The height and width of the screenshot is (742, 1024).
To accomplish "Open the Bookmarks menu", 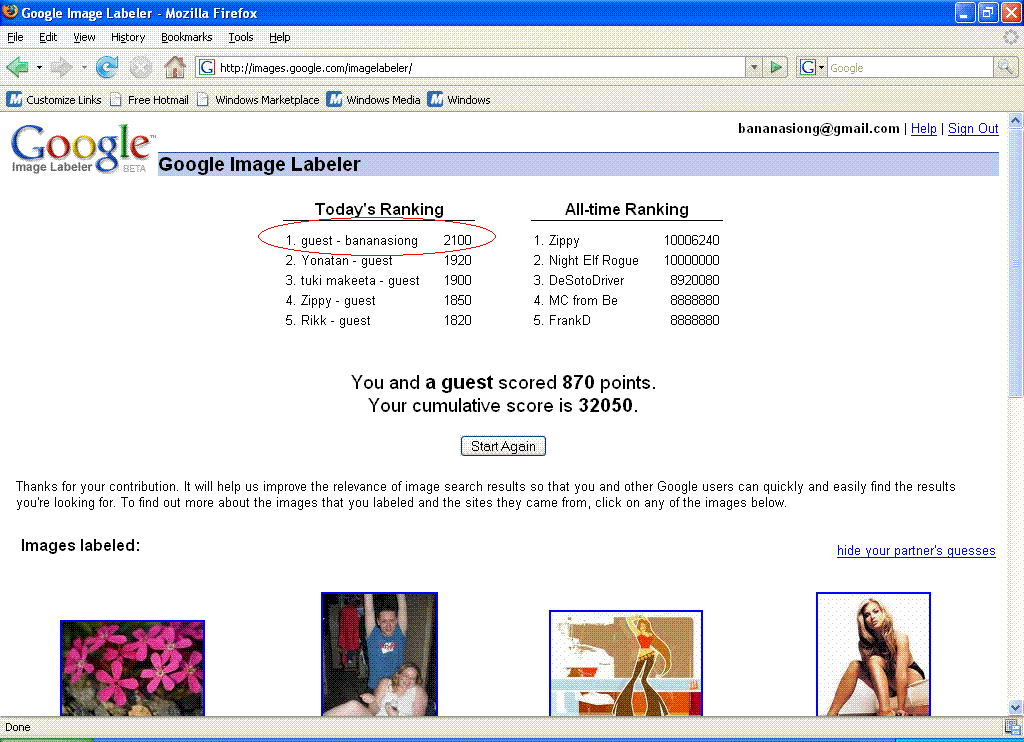I will click(187, 37).
